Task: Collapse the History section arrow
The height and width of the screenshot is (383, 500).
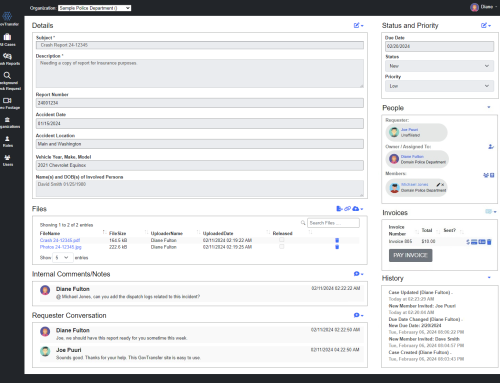Action: point(489,277)
